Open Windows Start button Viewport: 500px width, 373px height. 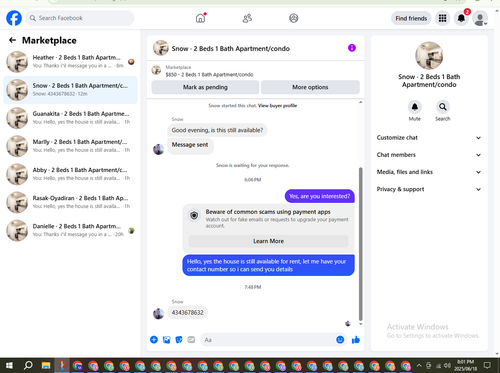click(x=9, y=365)
